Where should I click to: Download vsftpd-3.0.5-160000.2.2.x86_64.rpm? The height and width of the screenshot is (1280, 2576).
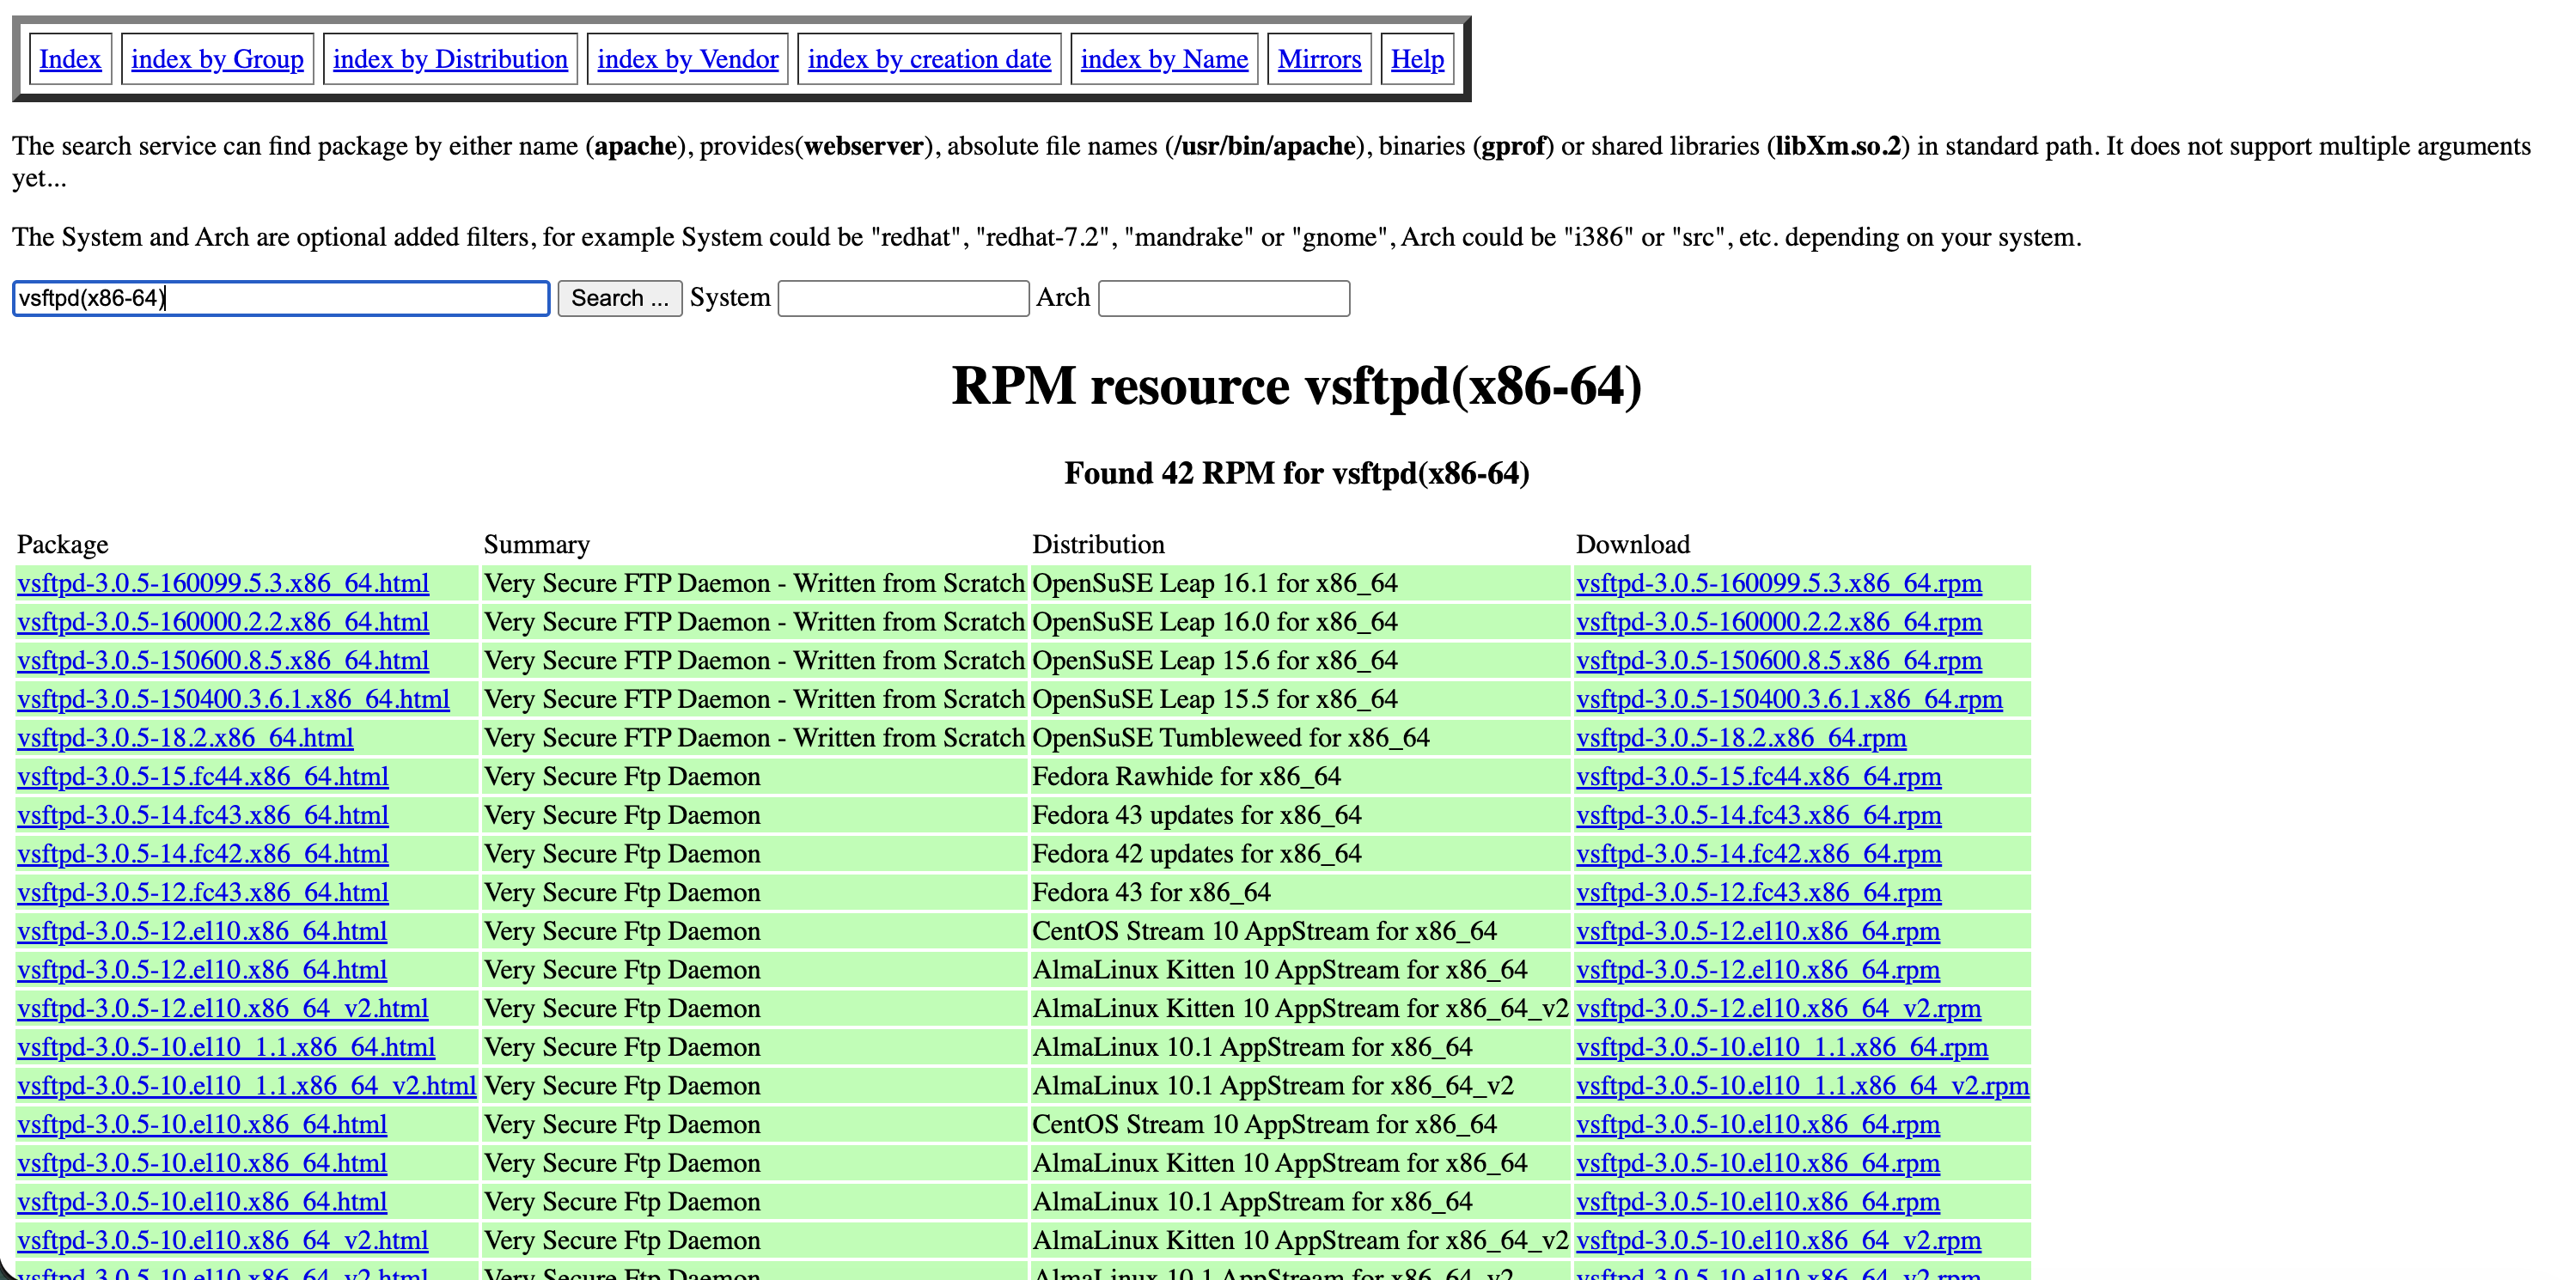(1779, 622)
